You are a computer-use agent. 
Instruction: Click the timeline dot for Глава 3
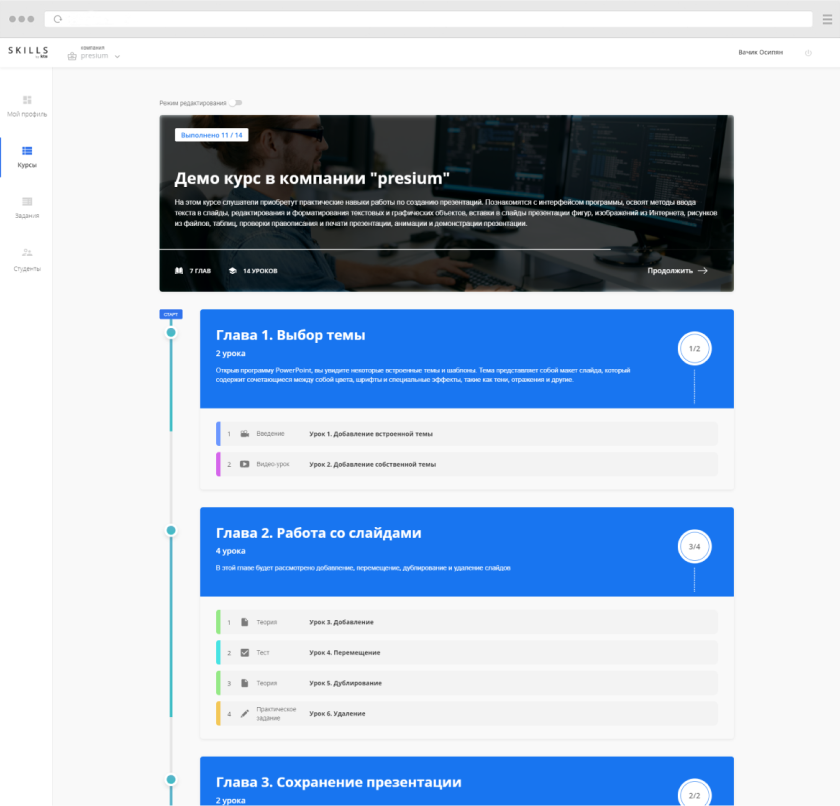[171, 779]
